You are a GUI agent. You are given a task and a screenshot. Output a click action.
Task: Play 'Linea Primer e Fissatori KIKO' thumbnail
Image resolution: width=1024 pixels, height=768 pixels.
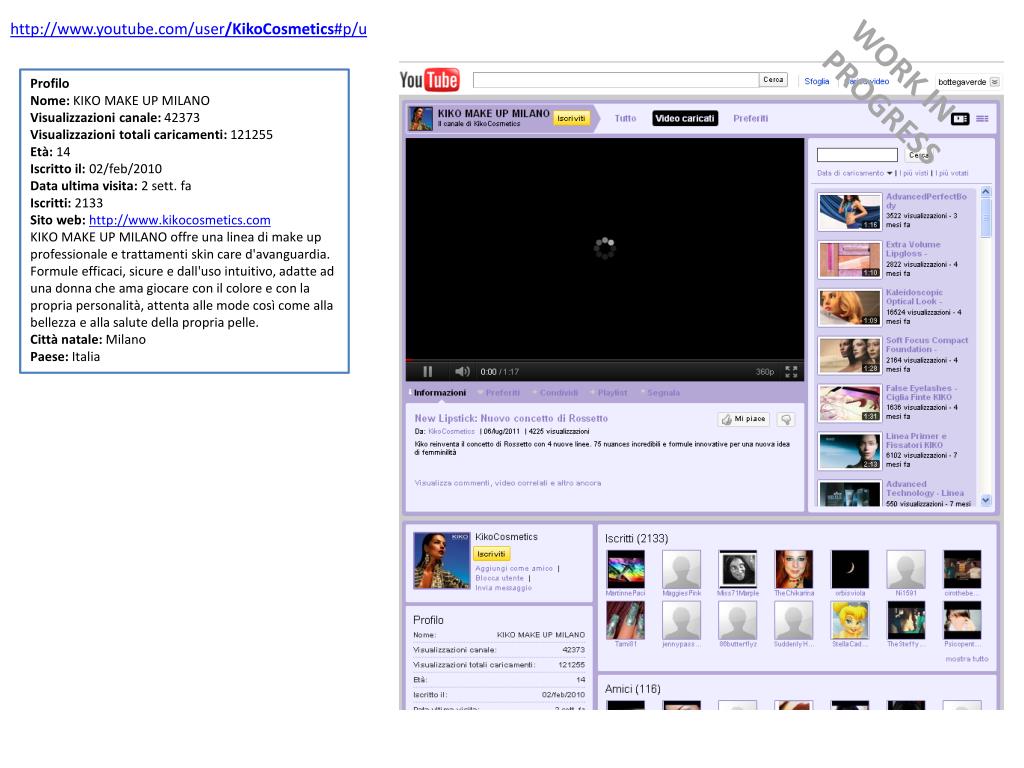(x=850, y=451)
